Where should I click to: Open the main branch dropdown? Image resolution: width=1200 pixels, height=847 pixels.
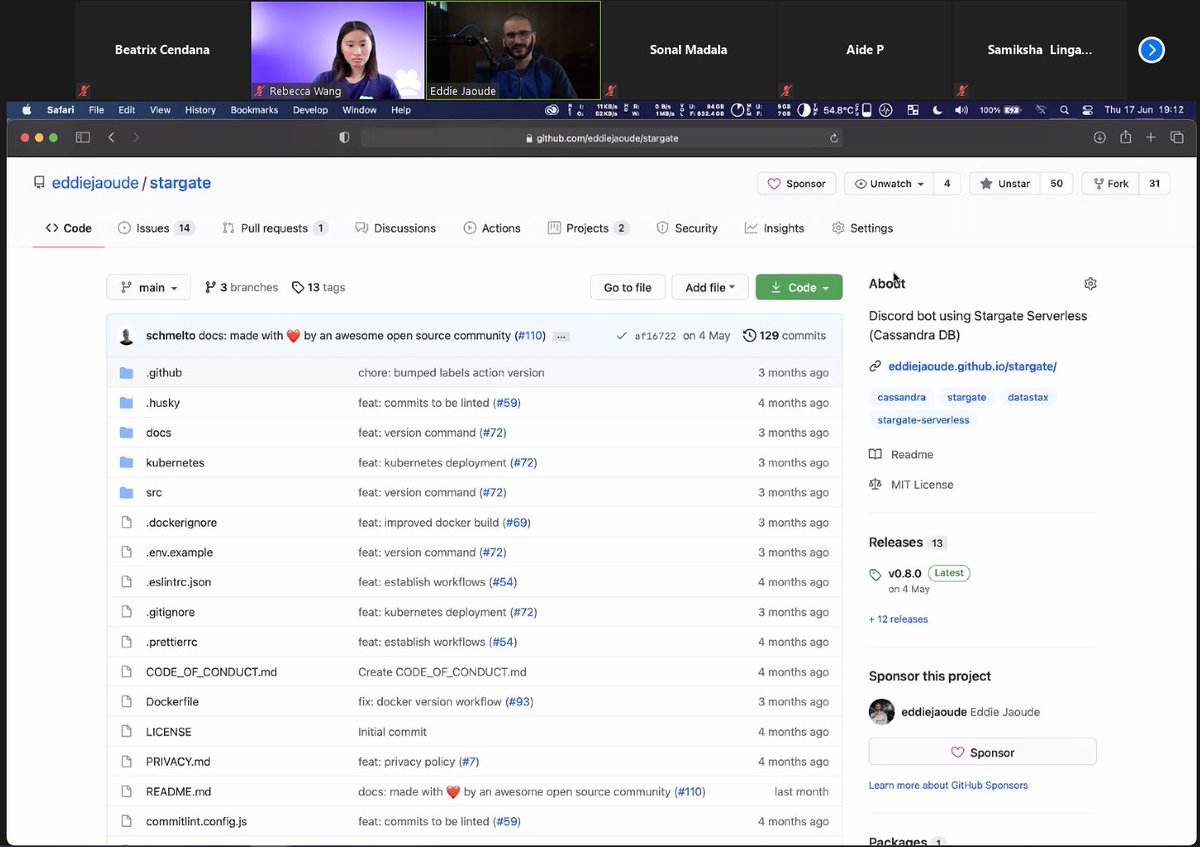click(x=148, y=288)
